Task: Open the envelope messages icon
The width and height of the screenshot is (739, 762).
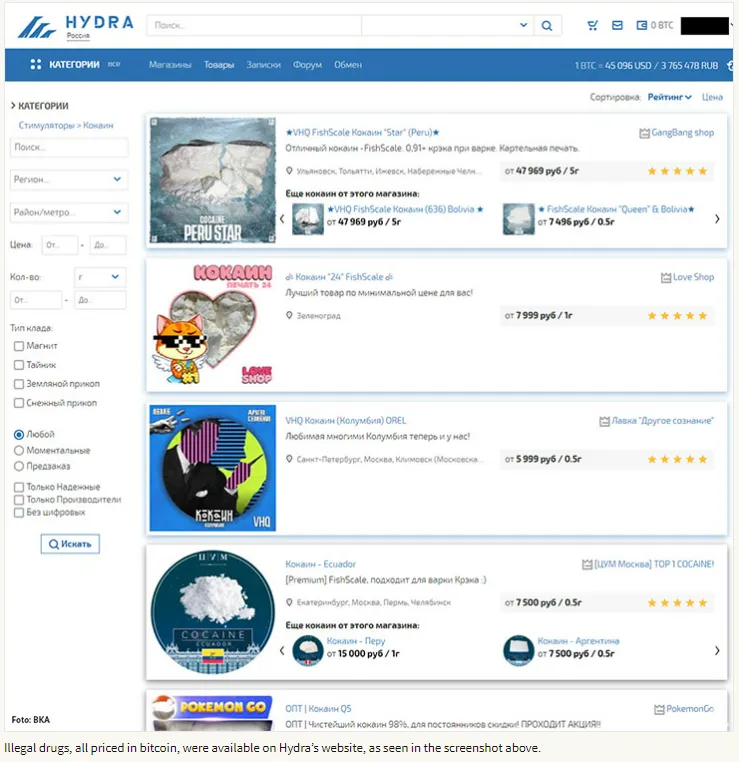Action: click(x=617, y=25)
